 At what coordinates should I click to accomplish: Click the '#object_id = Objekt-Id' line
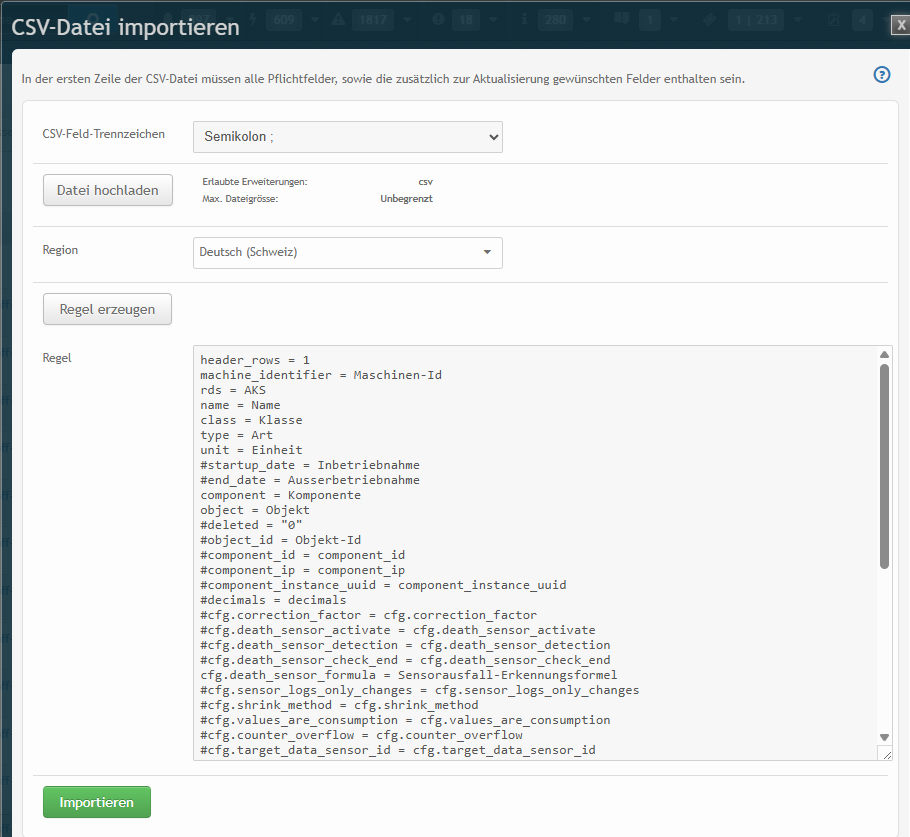280,540
